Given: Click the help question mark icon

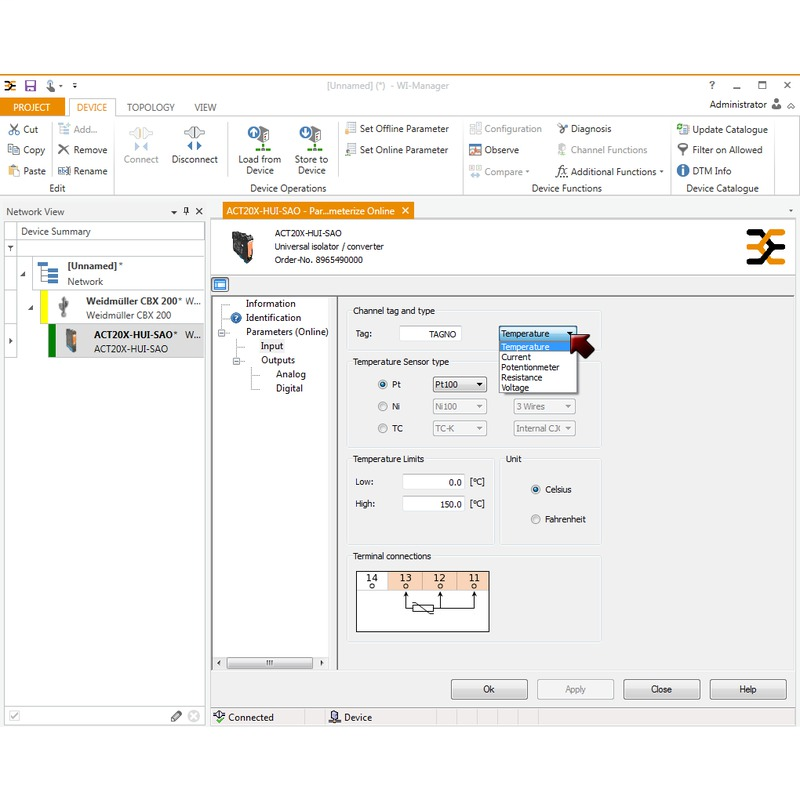Looking at the screenshot, I should coord(712,85).
